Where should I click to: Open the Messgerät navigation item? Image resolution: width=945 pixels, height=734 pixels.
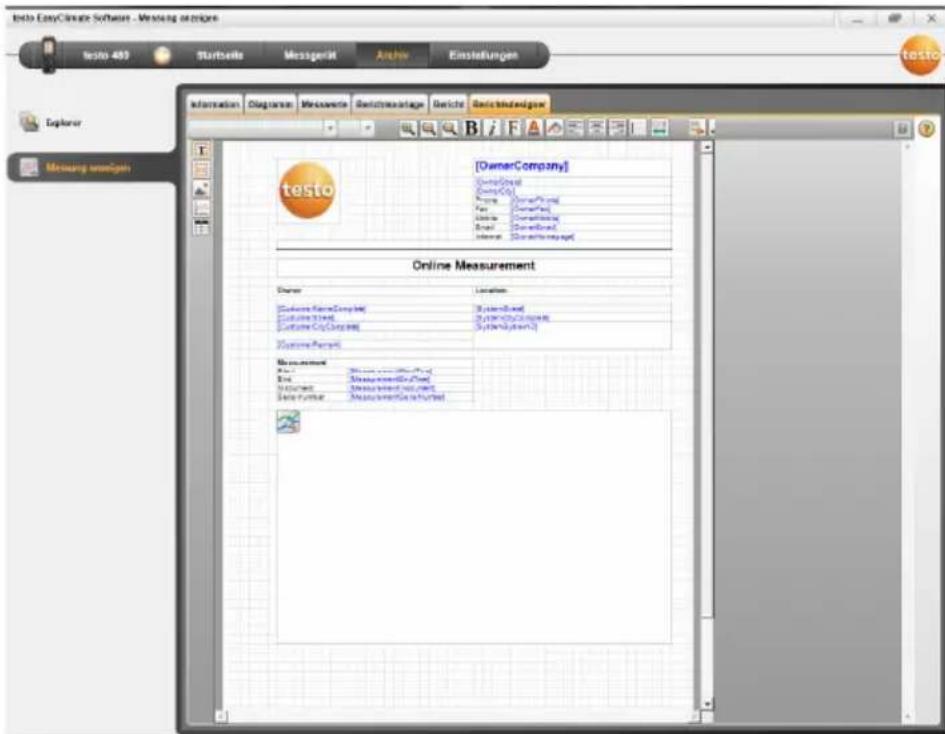[x=310, y=55]
